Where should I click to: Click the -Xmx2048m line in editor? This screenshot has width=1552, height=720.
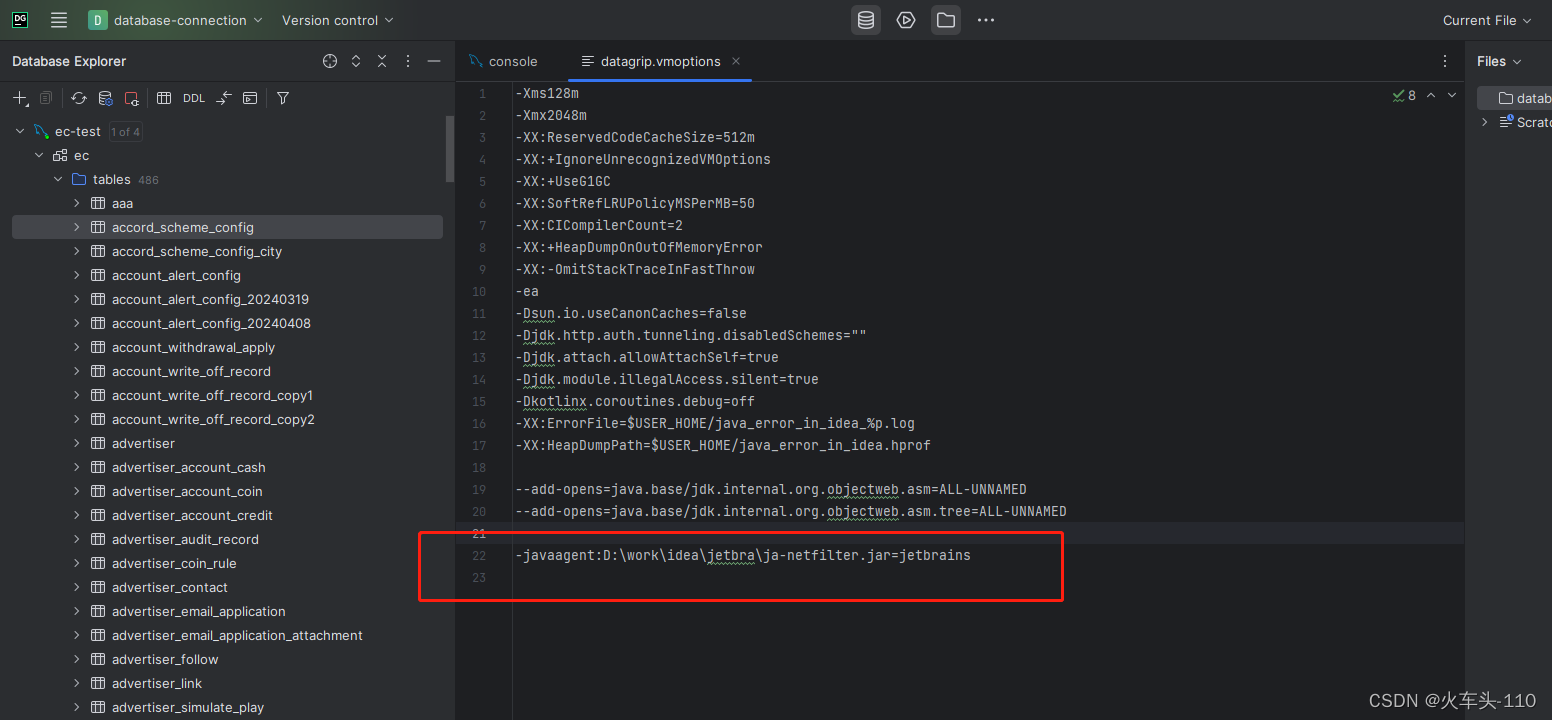[x=551, y=115]
